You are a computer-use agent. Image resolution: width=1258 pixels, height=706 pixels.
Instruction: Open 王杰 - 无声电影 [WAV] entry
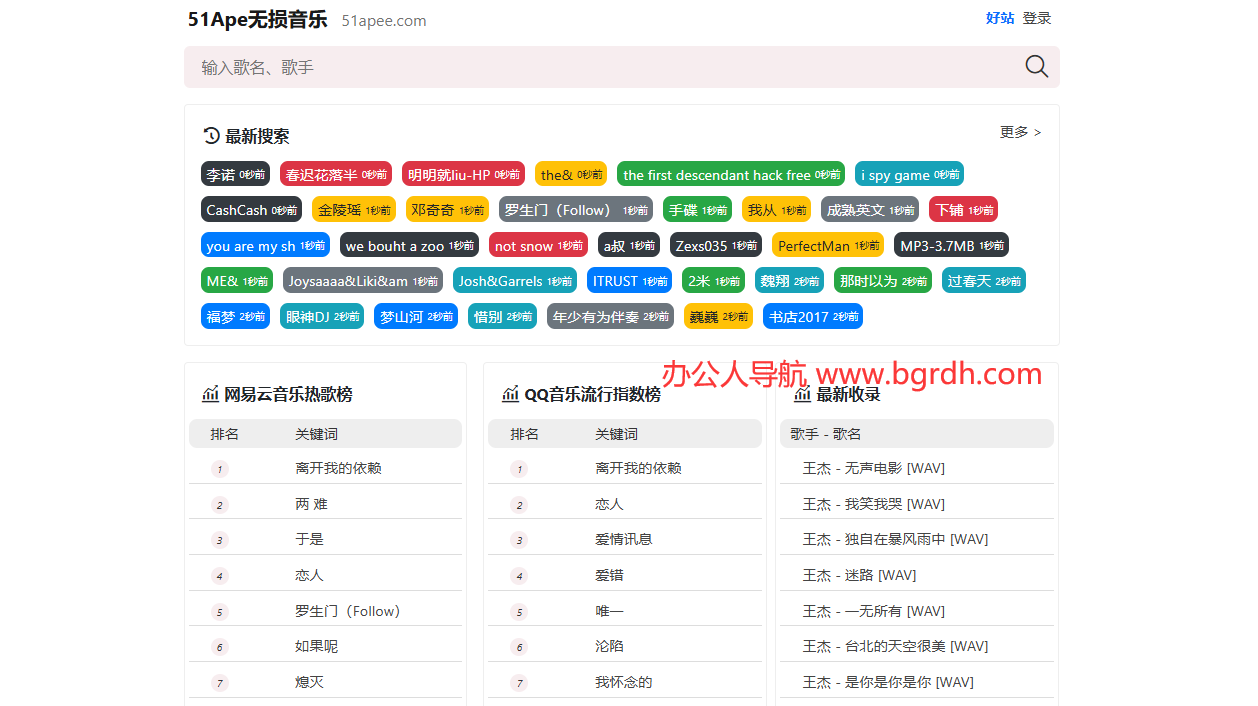point(873,468)
